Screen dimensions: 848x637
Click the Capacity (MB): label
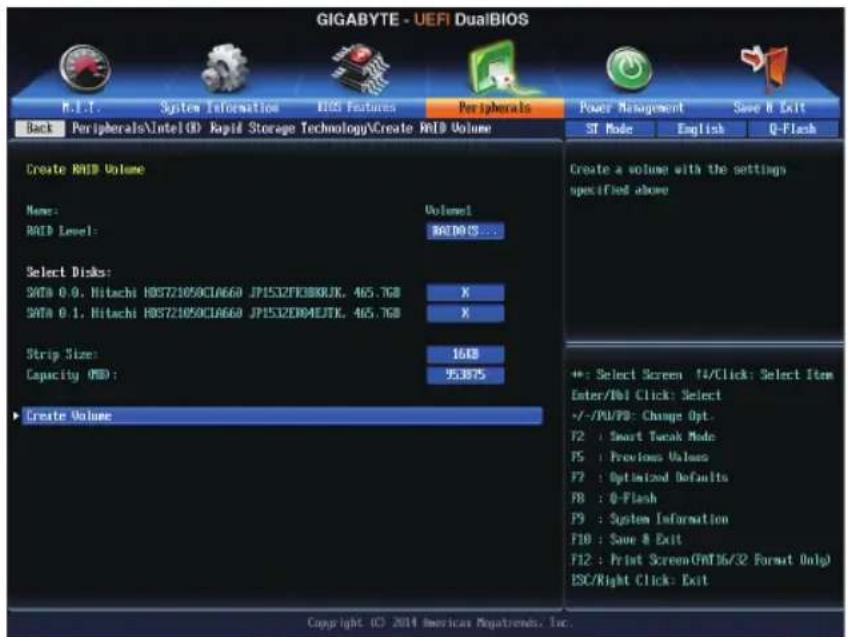(71, 375)
